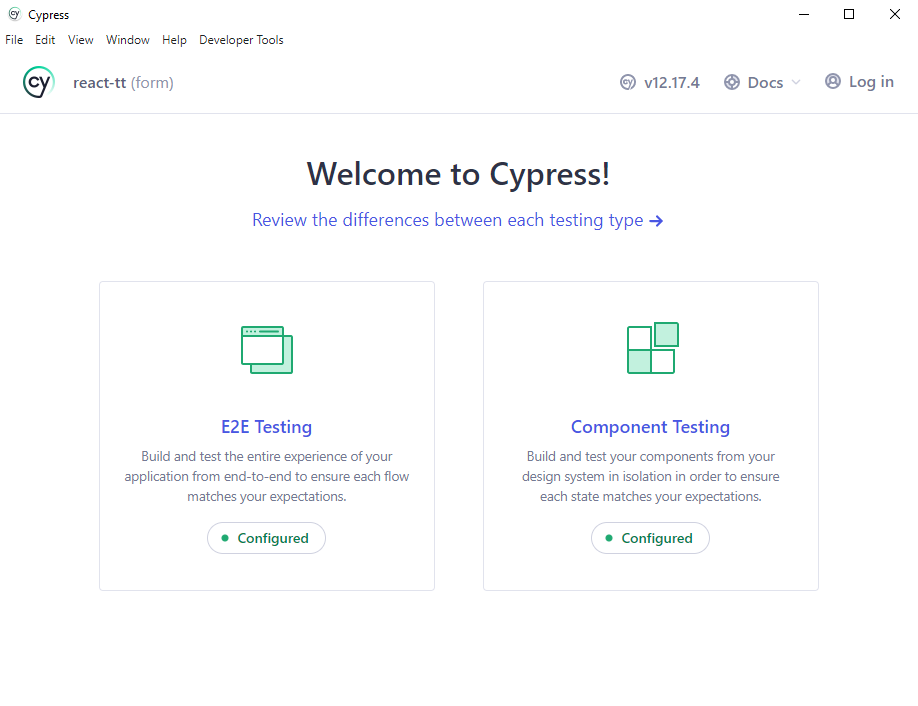Viewport: 918px width, 706px height.
Task: Click the Configured badge under Component Testing
Action: click(650, 538)
